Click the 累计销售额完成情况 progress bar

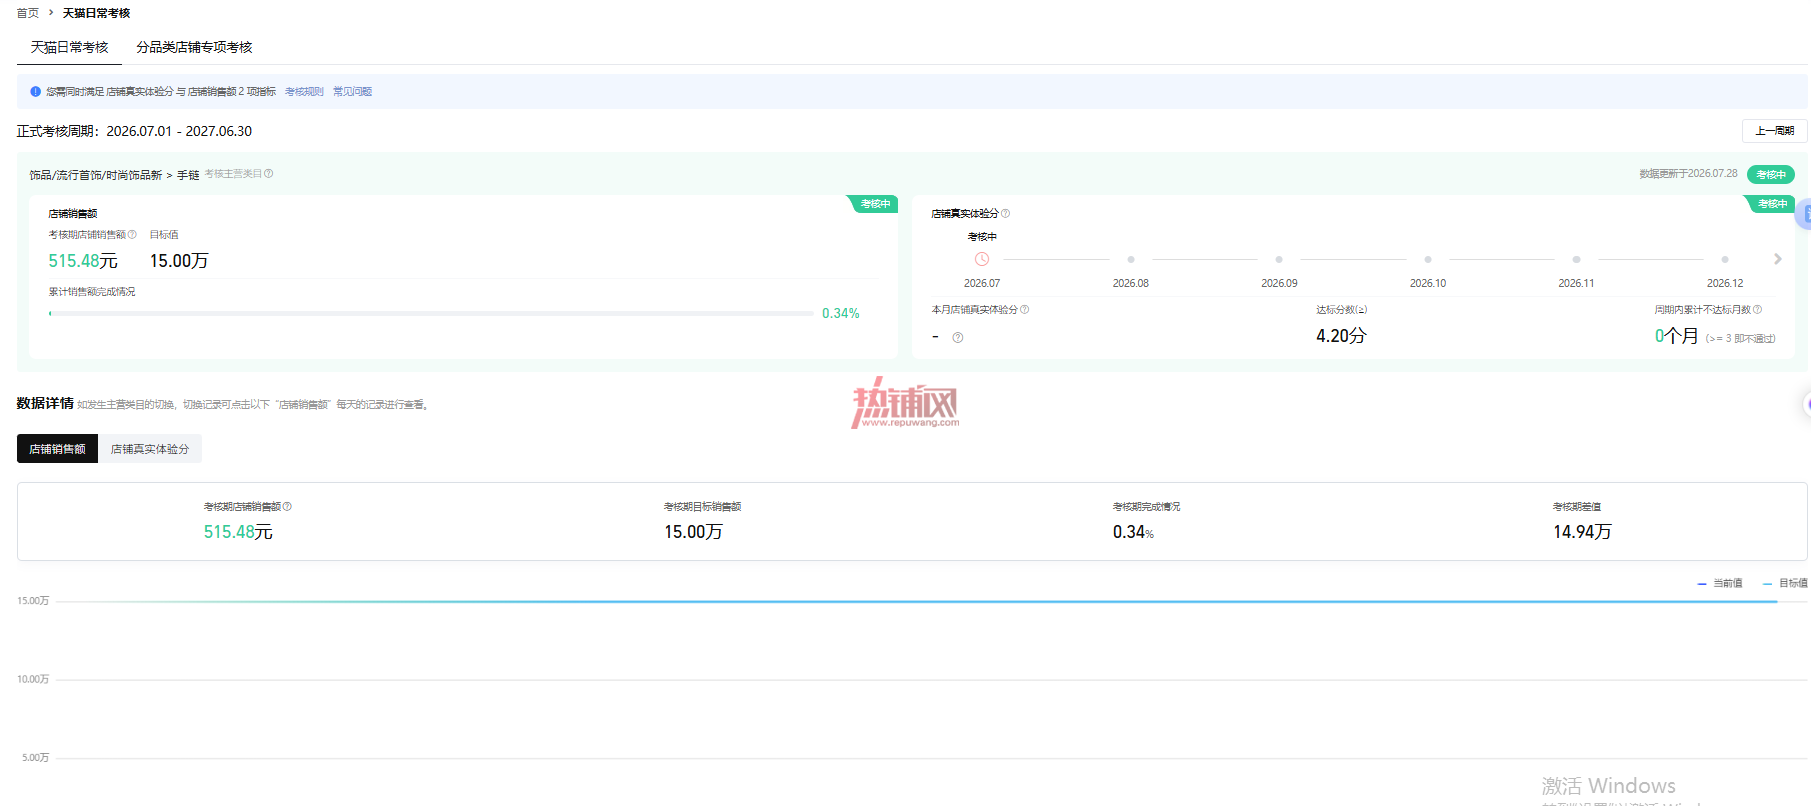click(431, 314)
